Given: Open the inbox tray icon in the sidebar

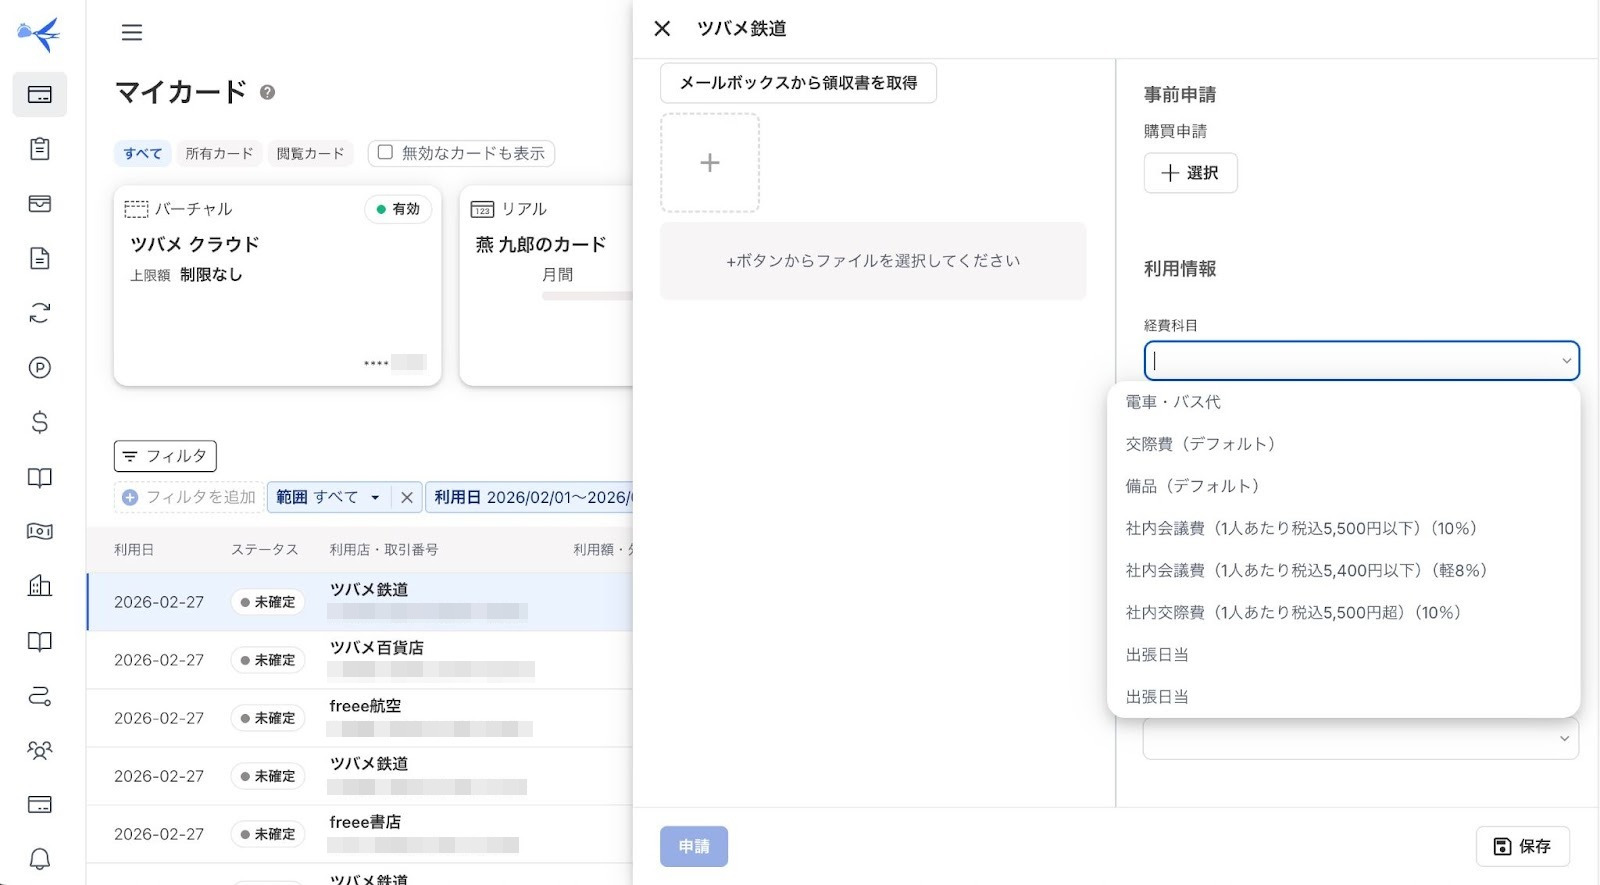Looking at the screenshot, I should pos(40,204).
